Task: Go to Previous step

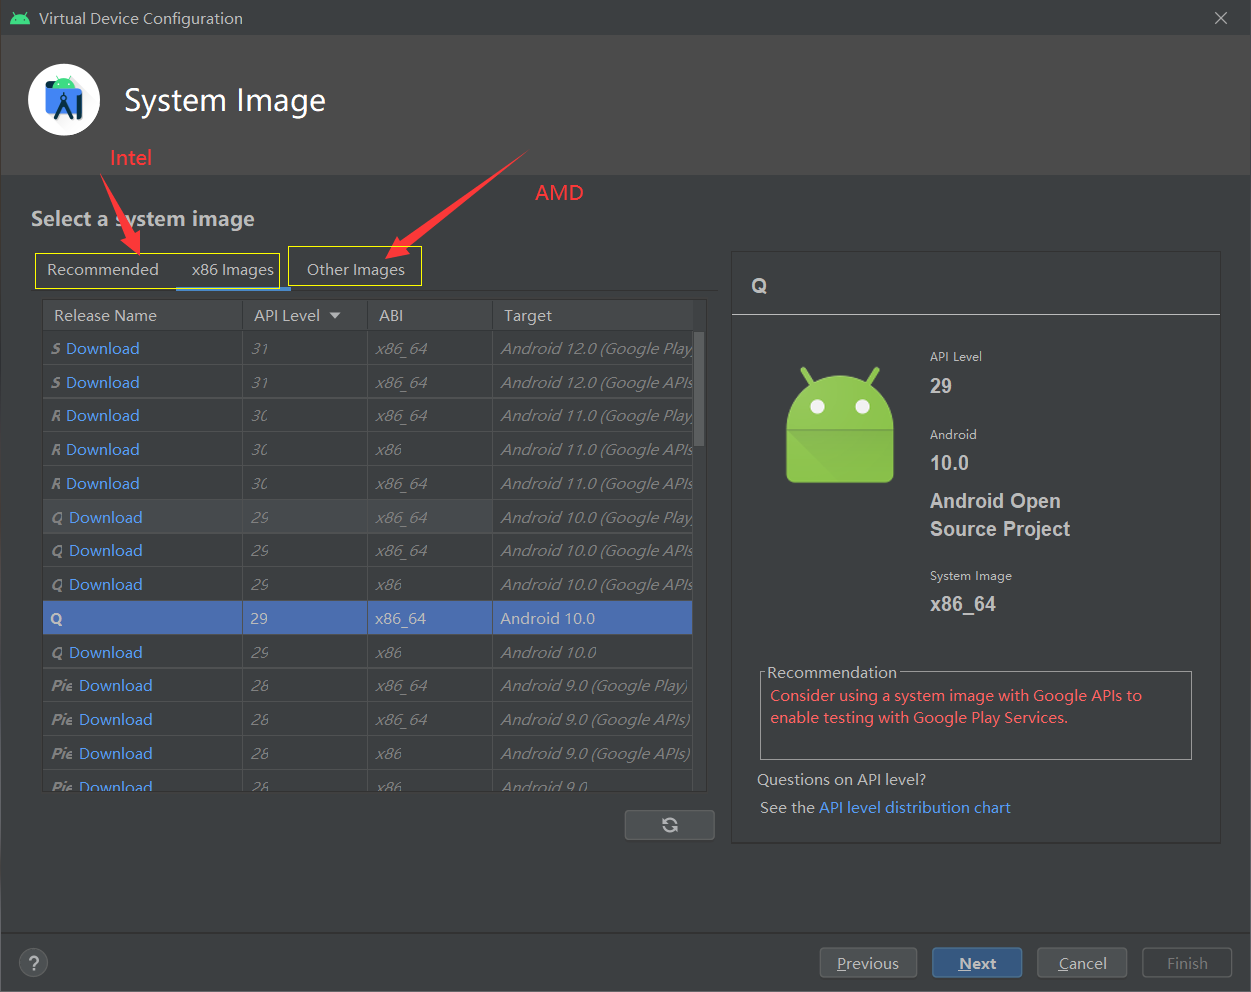Action: [868, 963]
